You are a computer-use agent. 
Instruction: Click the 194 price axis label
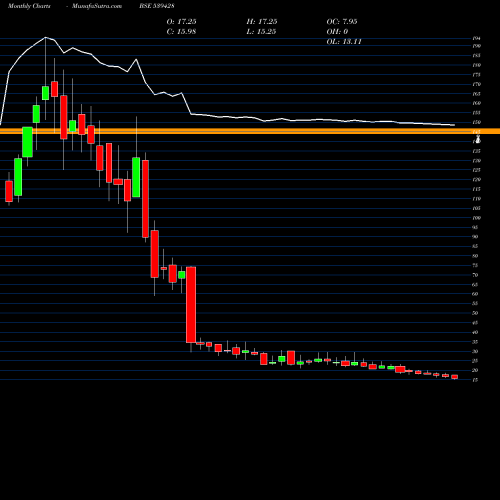tap(477, 38)
